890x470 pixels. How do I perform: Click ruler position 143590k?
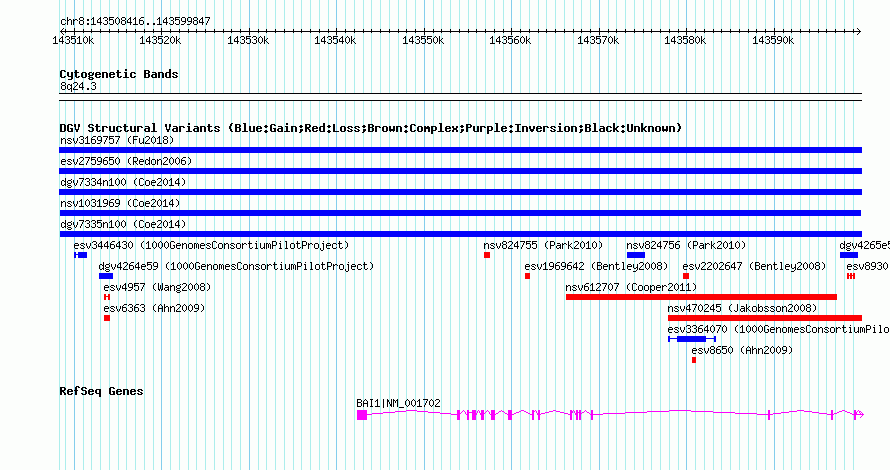pos(774,40)
